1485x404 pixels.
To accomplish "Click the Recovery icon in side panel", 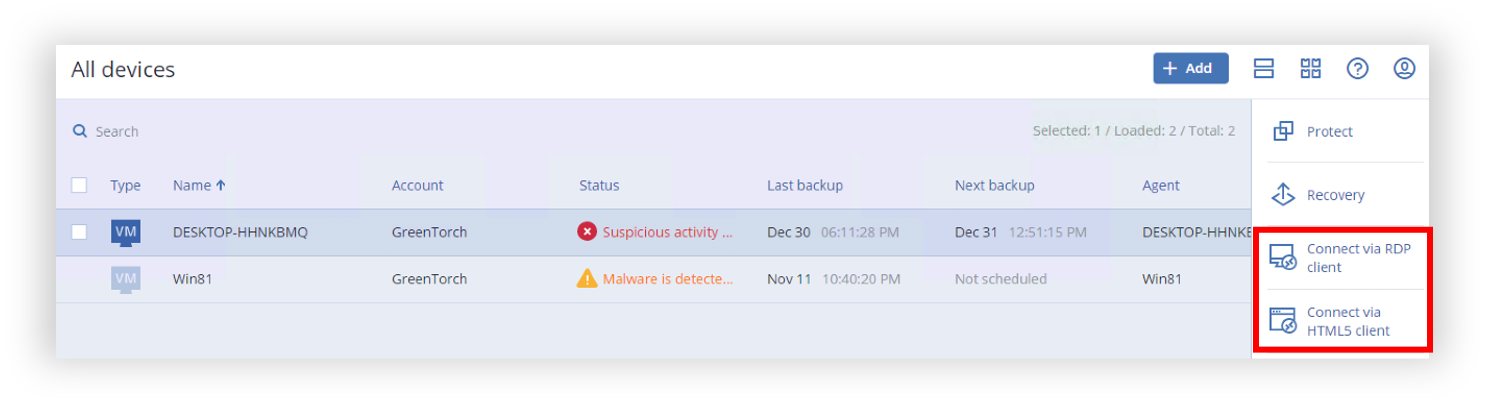I will (x=1283, y=195).
